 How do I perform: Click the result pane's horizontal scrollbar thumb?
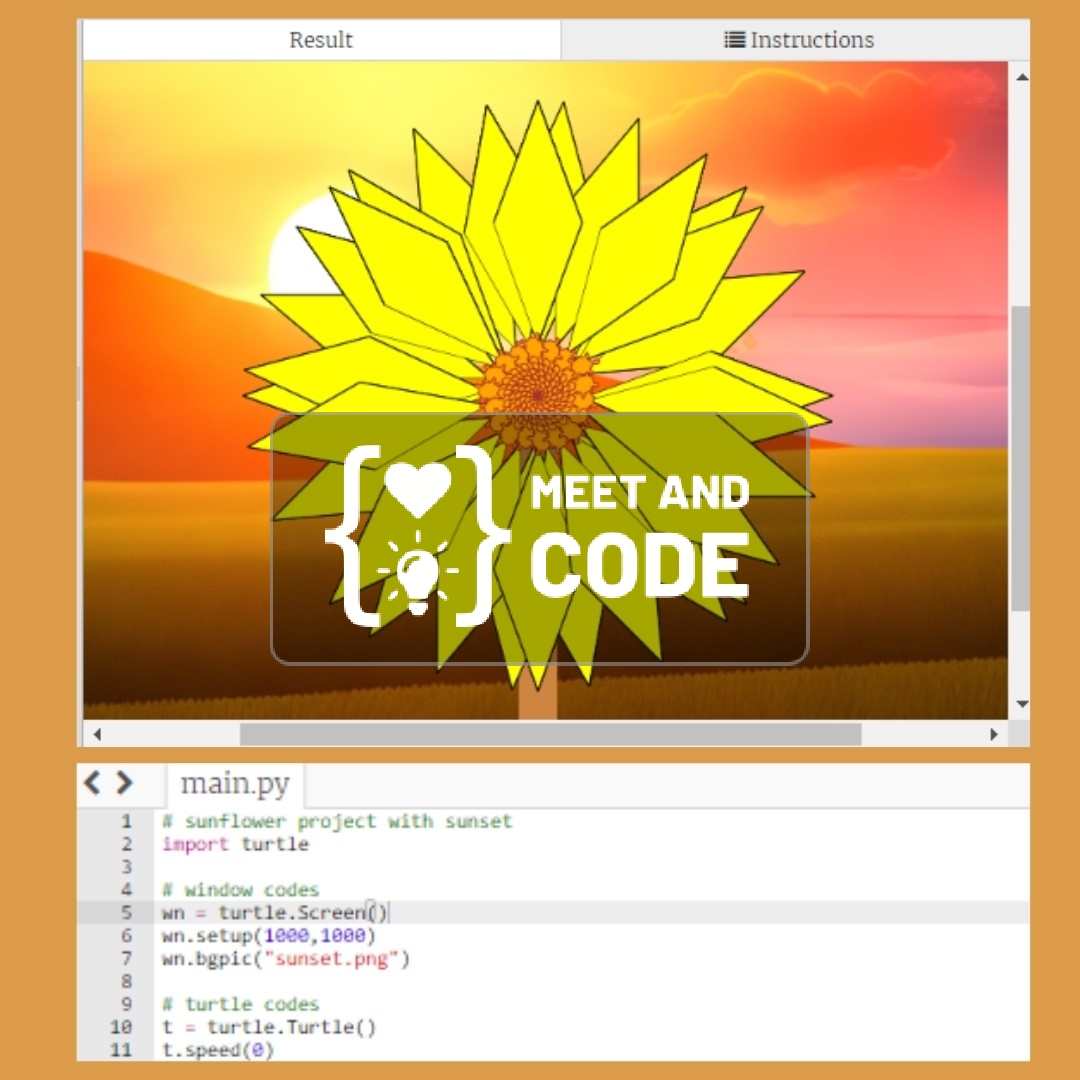coord(550,734)
